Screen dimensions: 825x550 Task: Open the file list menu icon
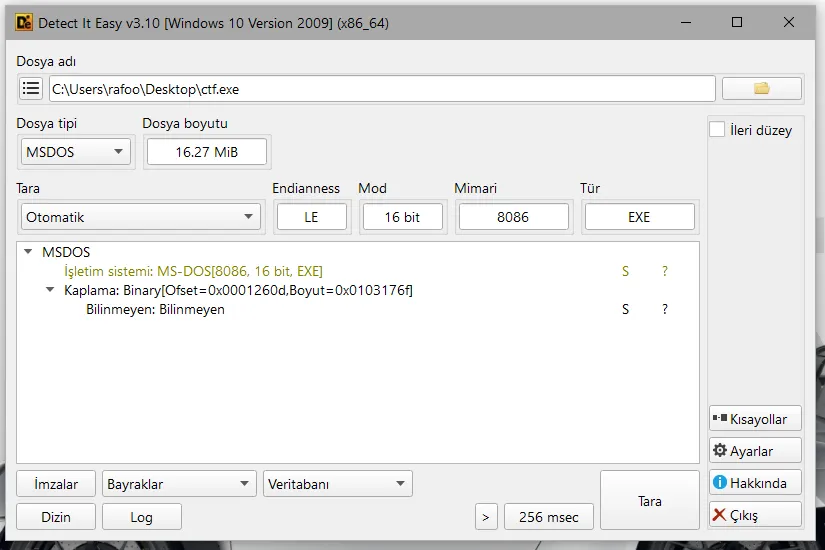[x=31, y=88]
